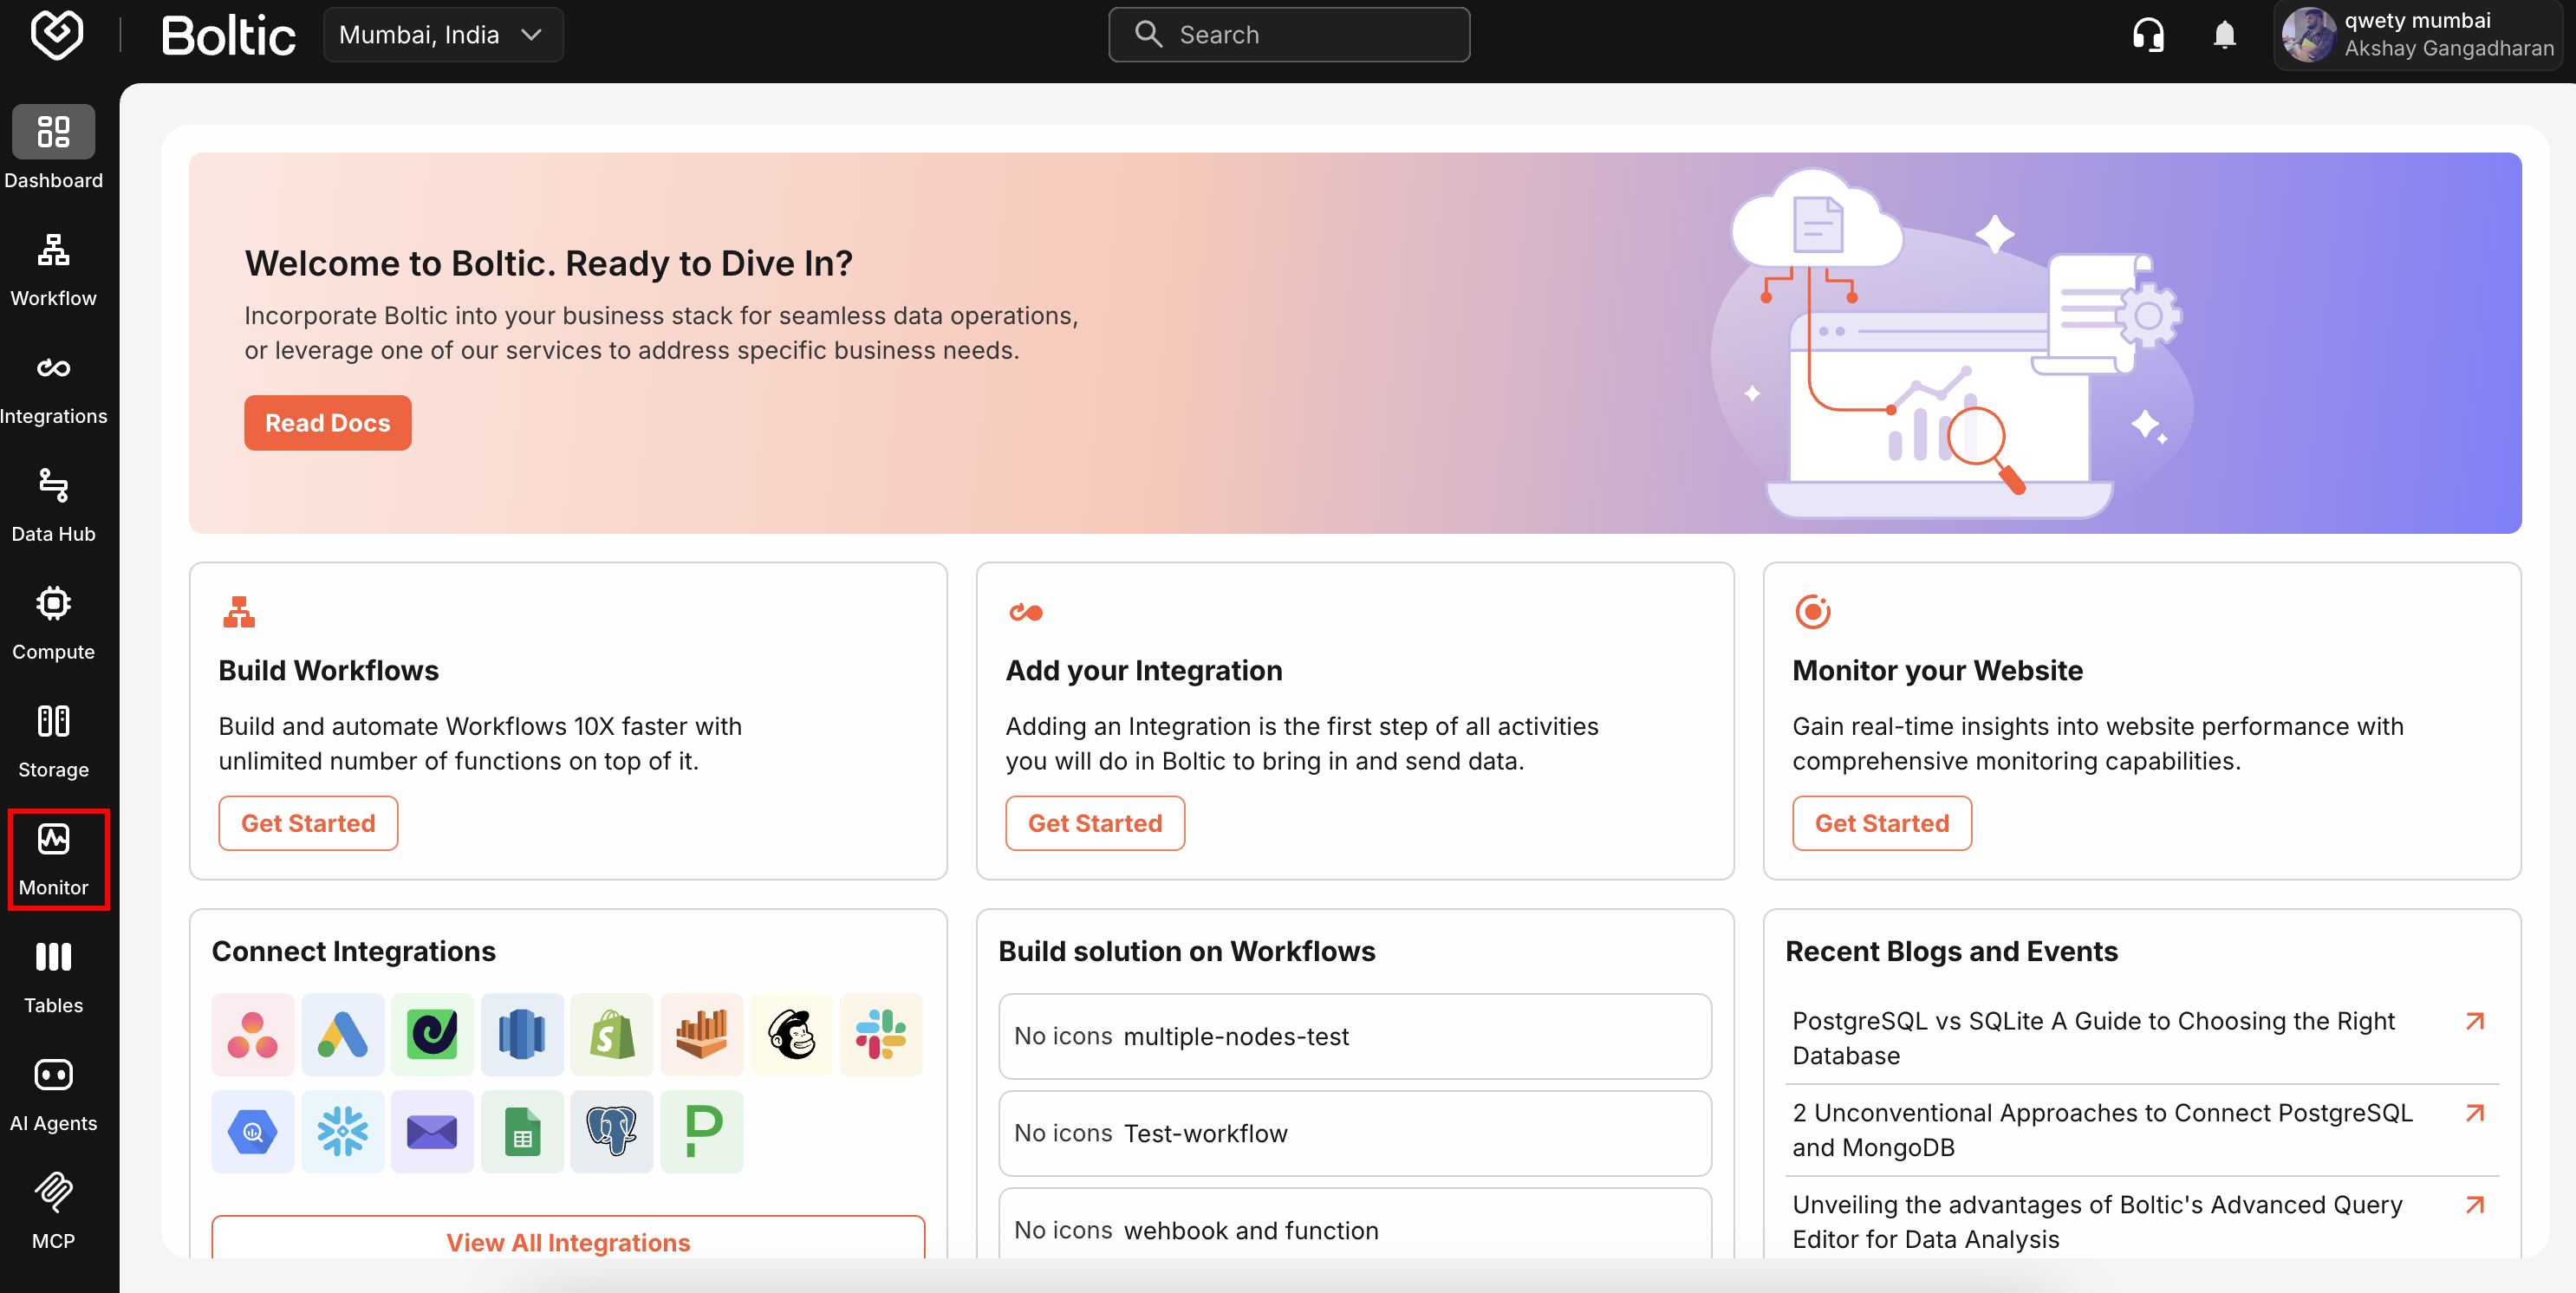Click the headset support icon
The height and width of the screenshot is (1293, 2576).
point(2147,35)
